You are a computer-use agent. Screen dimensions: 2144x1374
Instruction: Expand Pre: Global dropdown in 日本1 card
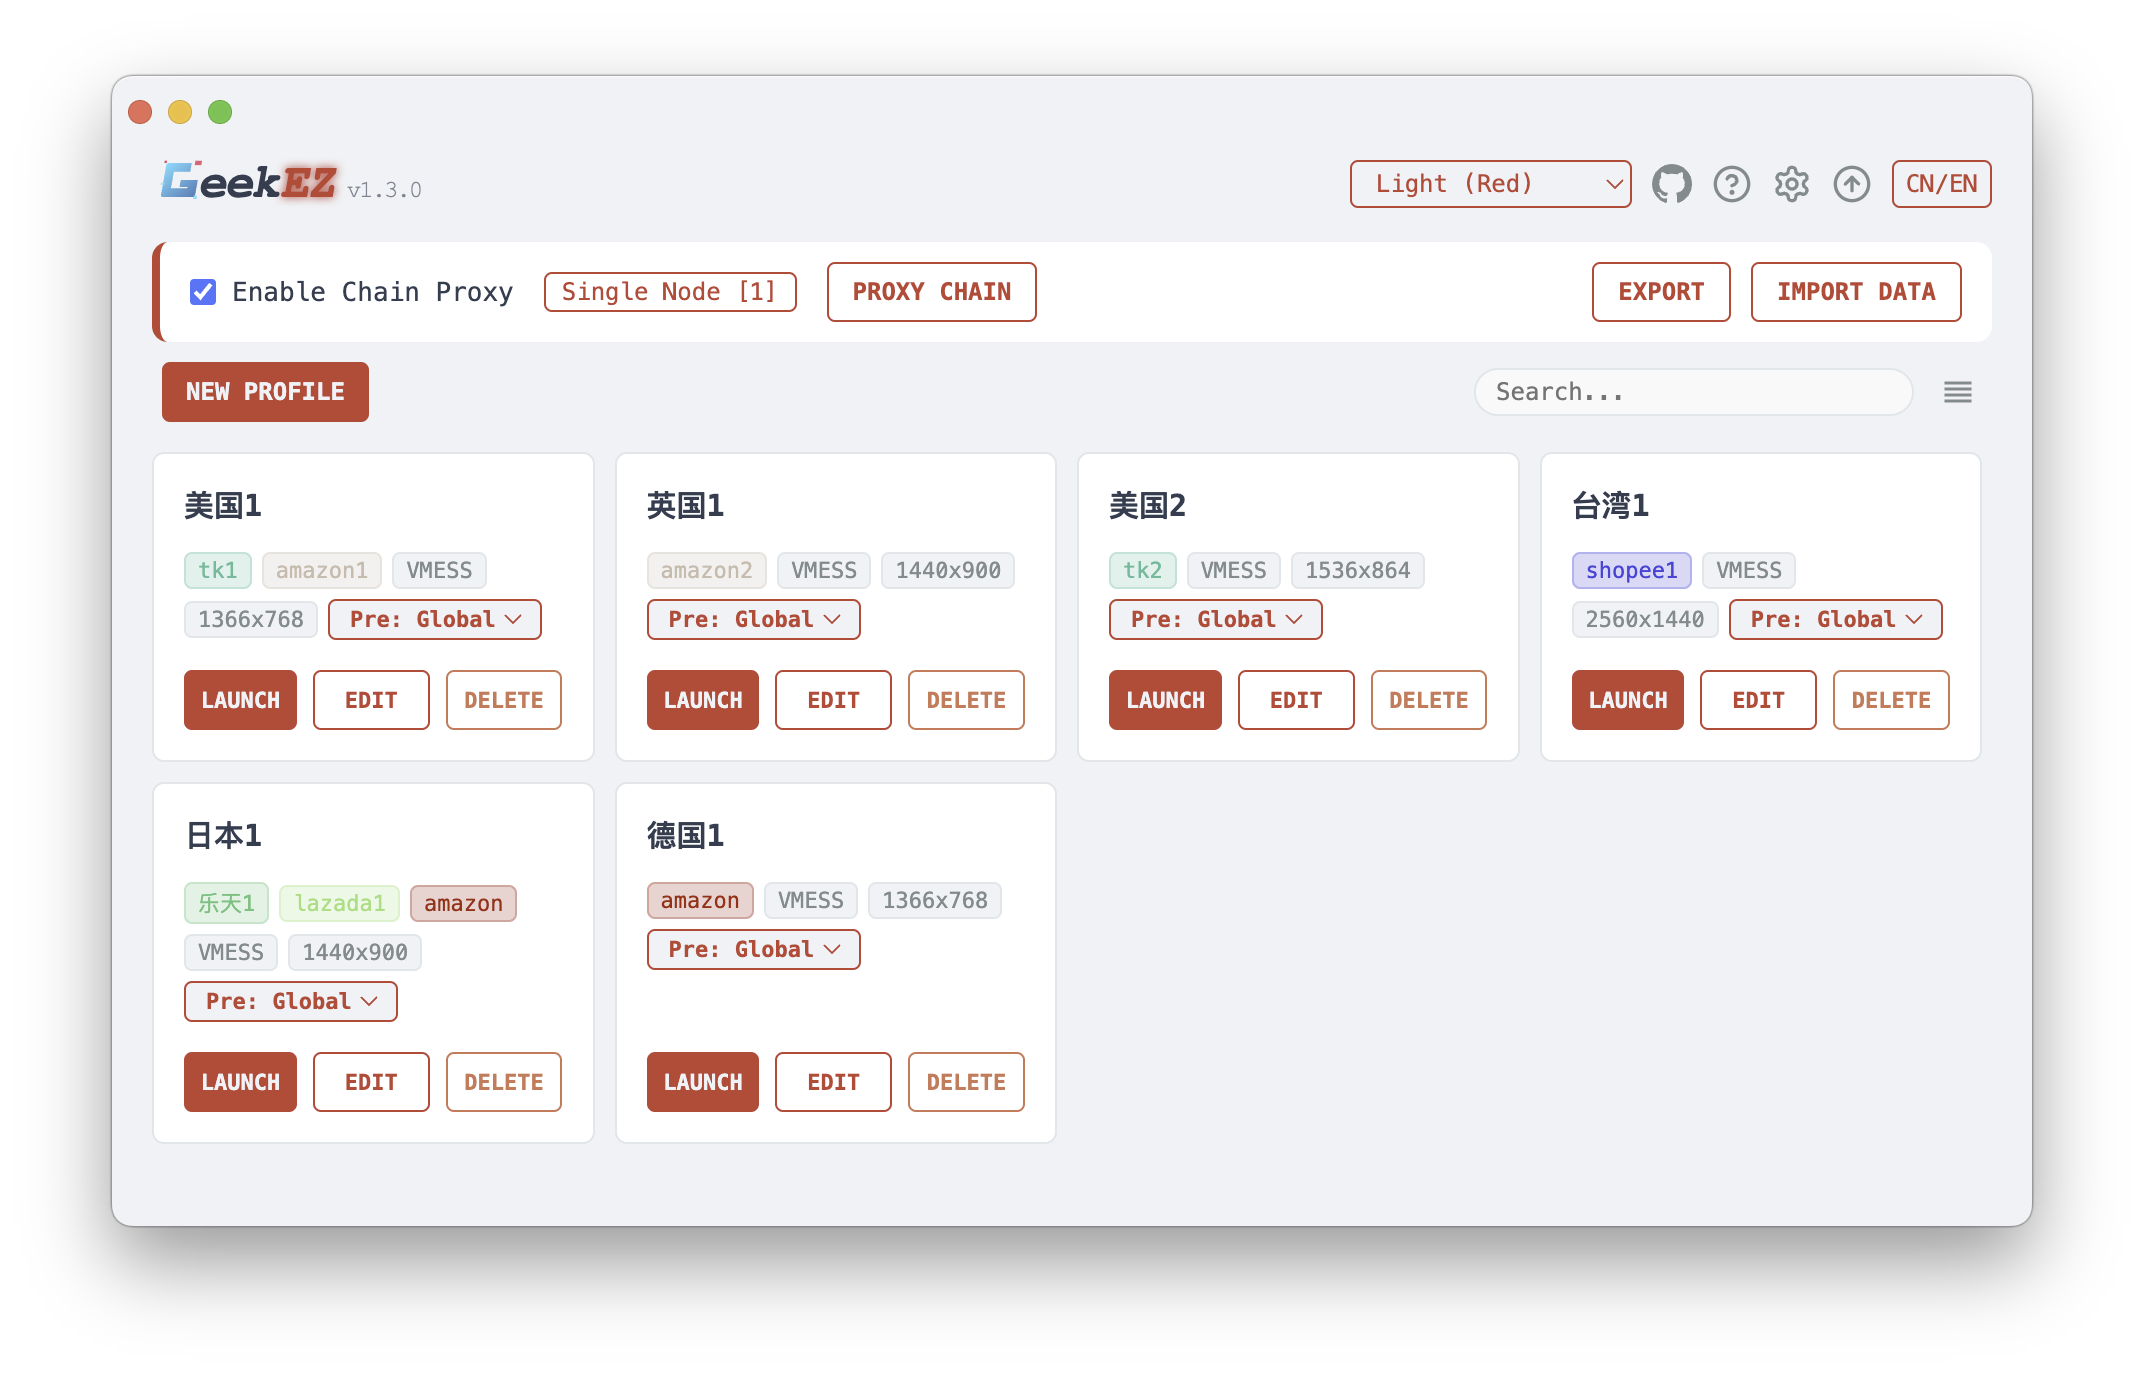point(290,1001)
